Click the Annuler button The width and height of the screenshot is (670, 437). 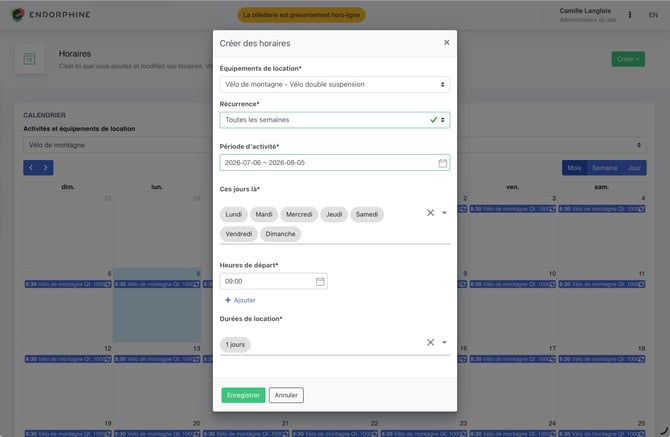[286, 395]
